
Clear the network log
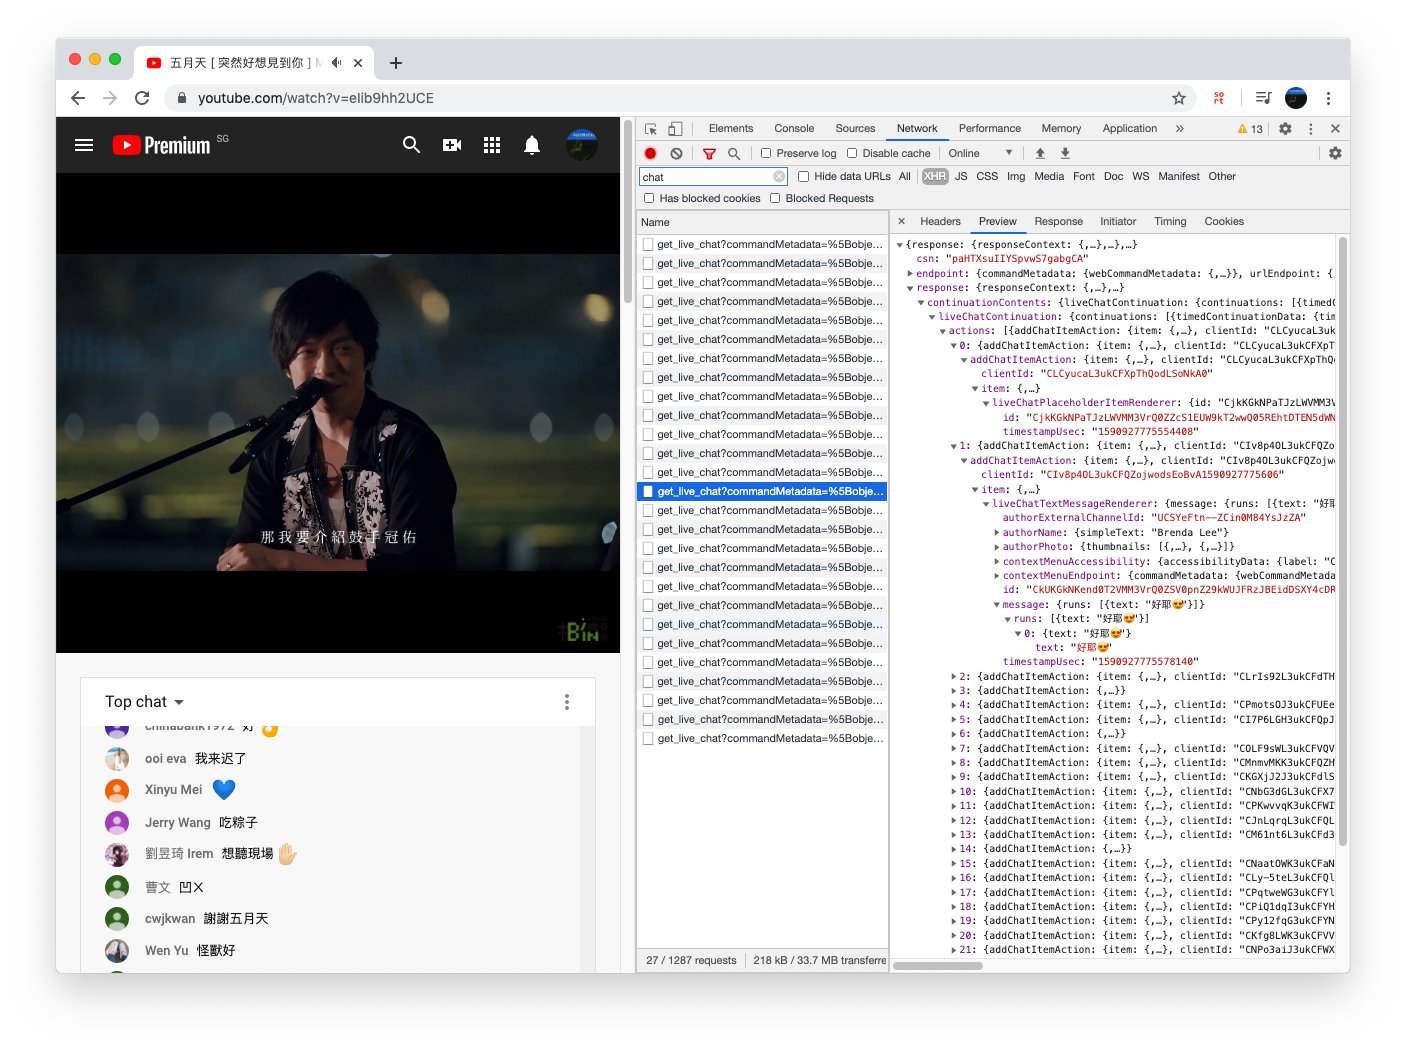[676, 153]
